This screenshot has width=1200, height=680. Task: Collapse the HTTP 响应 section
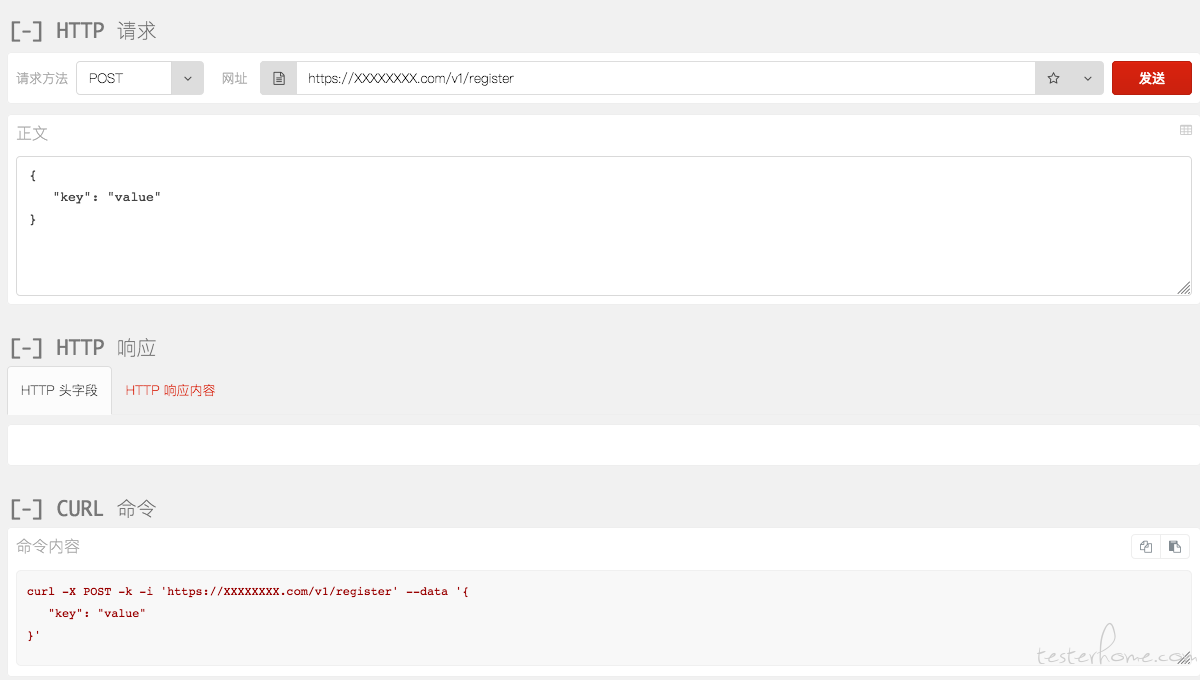[27, 348]
